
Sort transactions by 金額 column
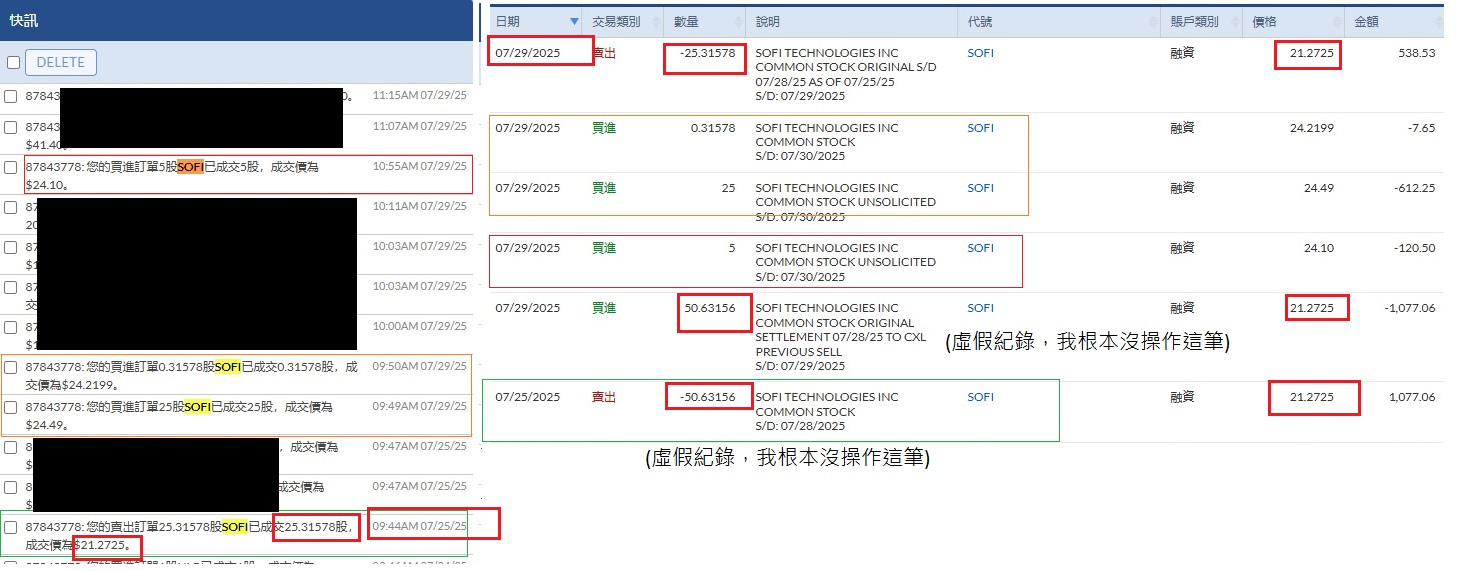click(x=1368, y=22)
